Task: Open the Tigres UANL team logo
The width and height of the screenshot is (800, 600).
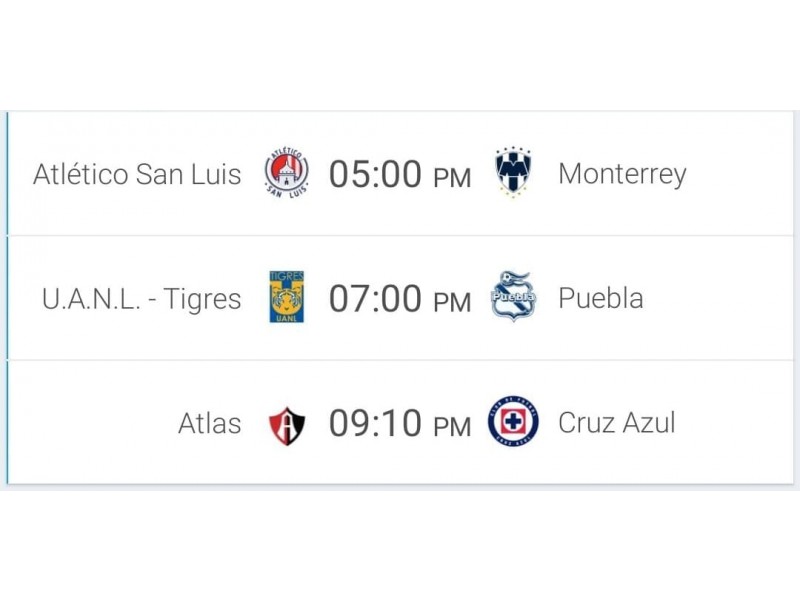Action: (287, 297)
